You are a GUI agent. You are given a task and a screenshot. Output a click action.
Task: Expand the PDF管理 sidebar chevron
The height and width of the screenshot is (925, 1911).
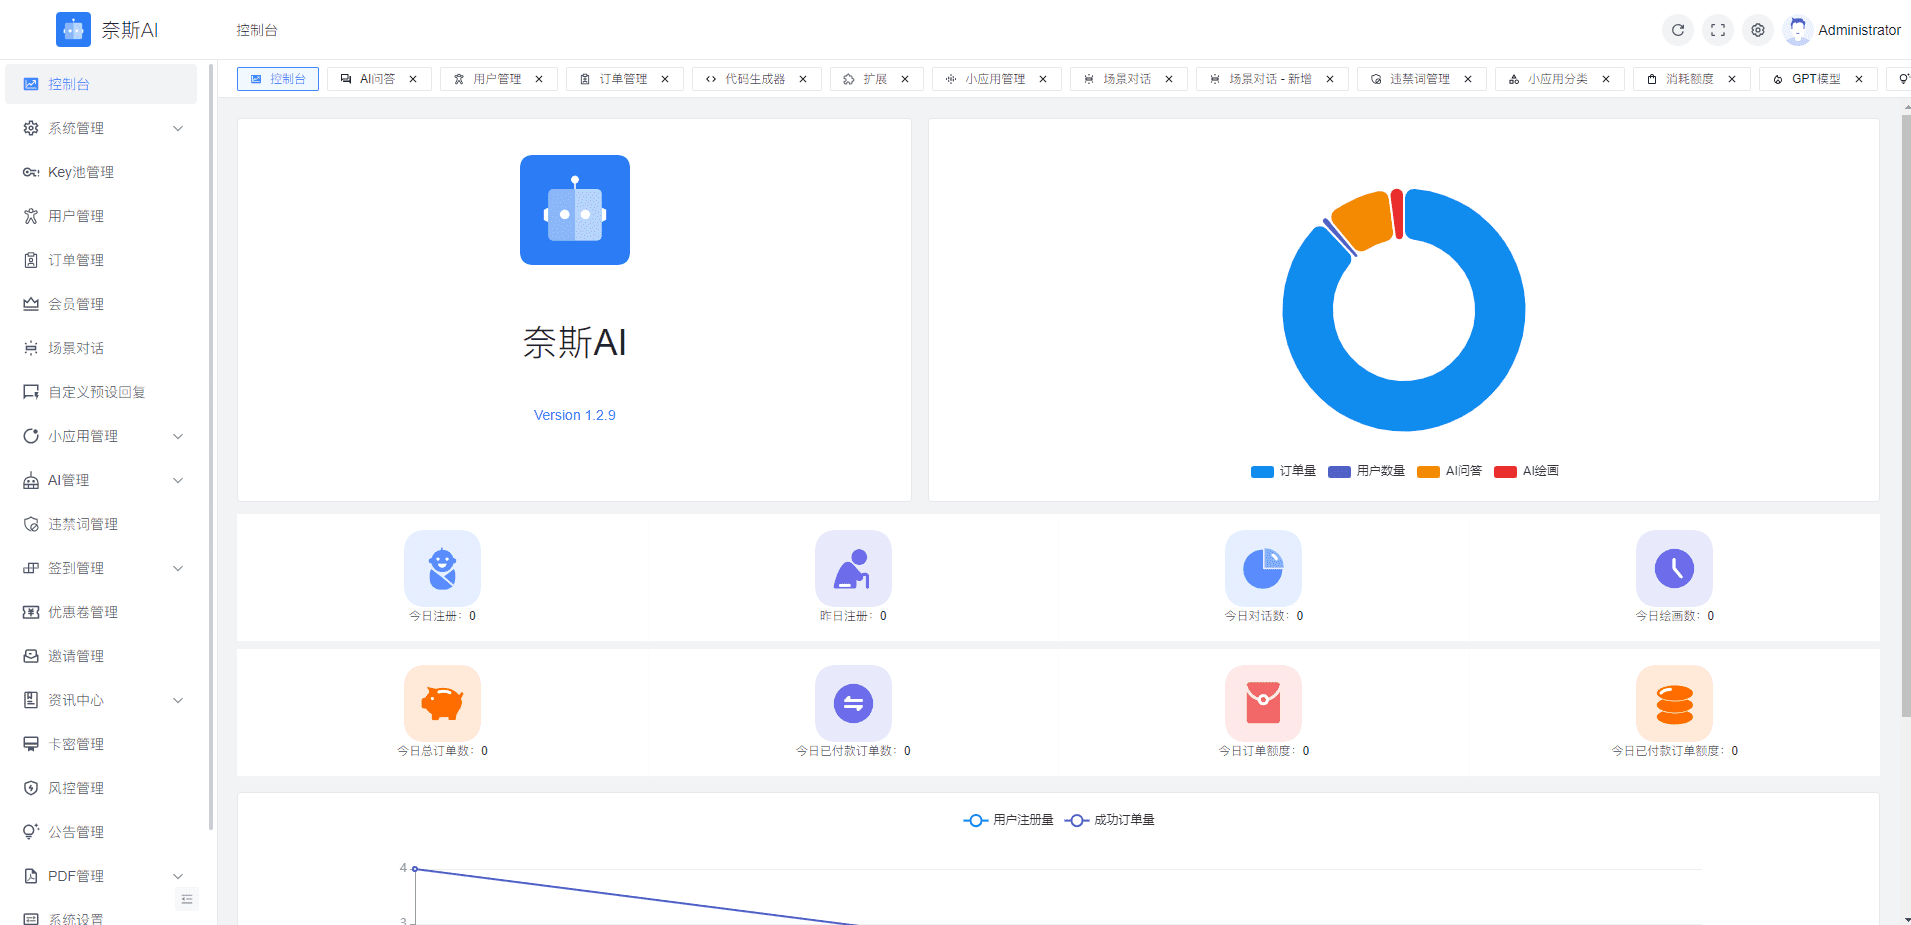(178, 876)
